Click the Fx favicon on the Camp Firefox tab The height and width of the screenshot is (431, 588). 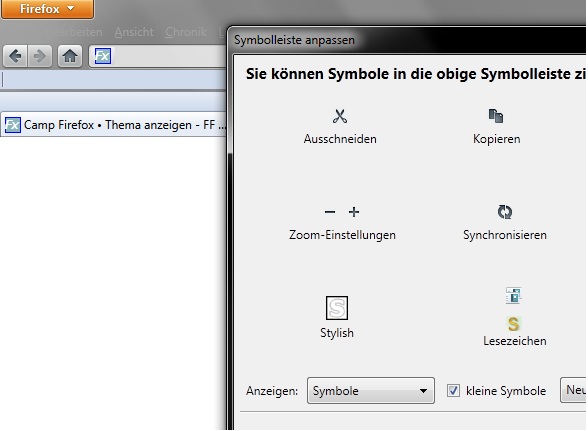12,125
